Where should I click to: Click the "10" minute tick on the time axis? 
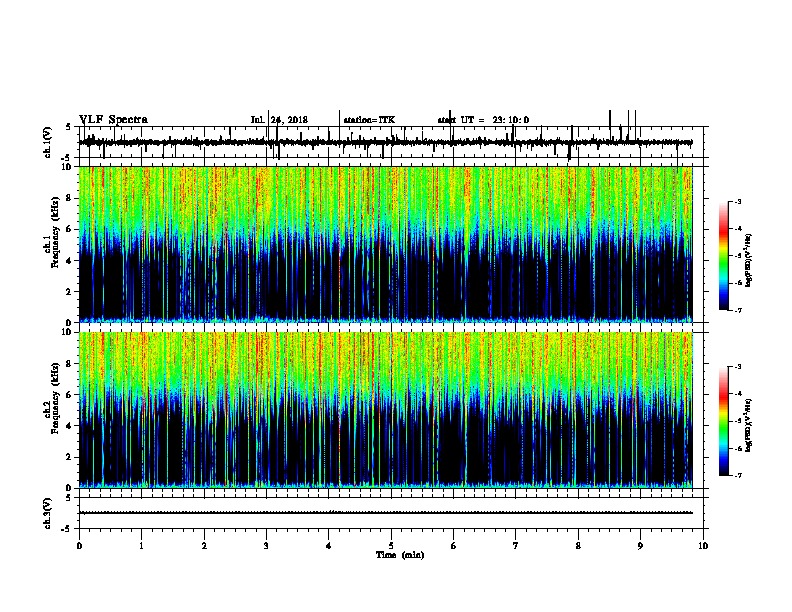(x=703, y=546)
